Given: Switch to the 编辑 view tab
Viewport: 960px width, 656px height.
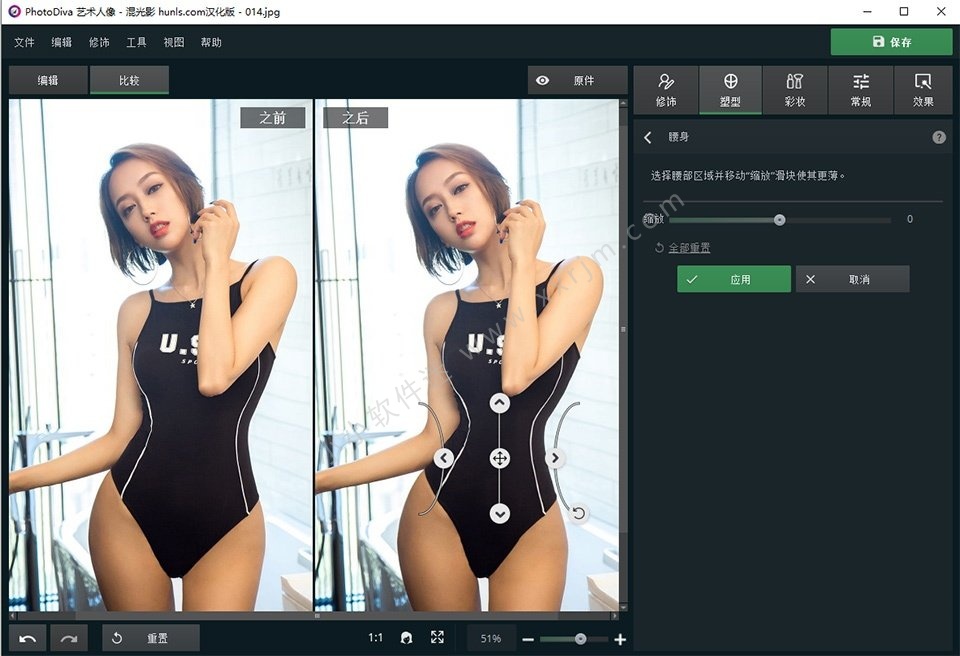Looking at the screenshot, I should [x=48, y=80].
